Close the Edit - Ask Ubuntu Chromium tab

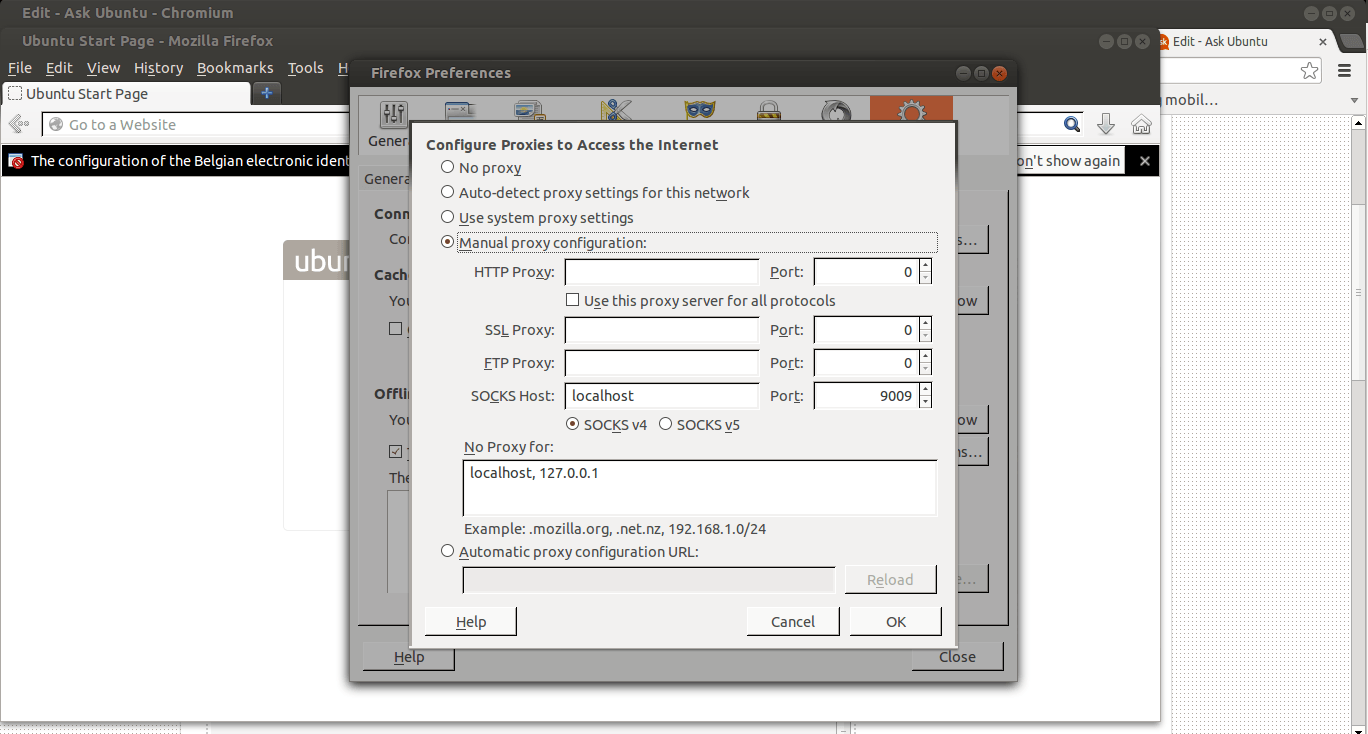pyautogui.click(x=1323, y=42)
